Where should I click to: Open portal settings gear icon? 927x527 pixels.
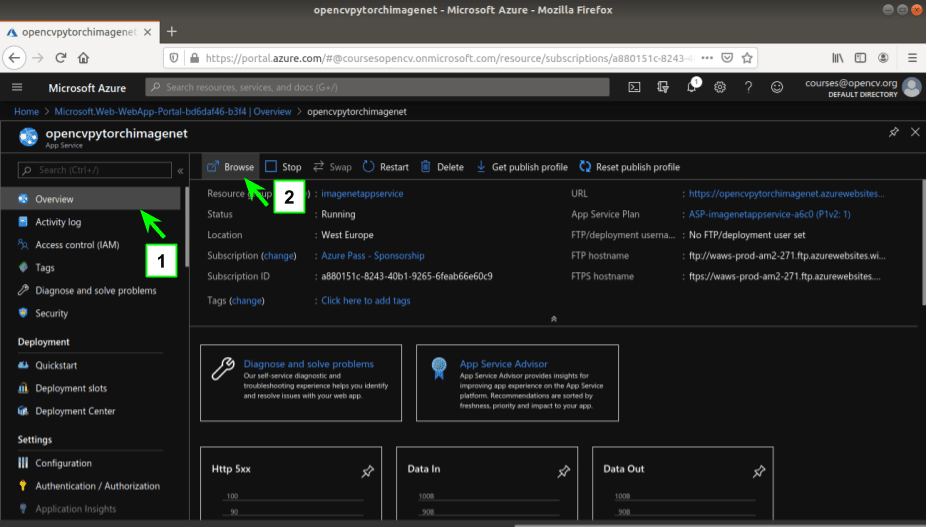(719, 88)
